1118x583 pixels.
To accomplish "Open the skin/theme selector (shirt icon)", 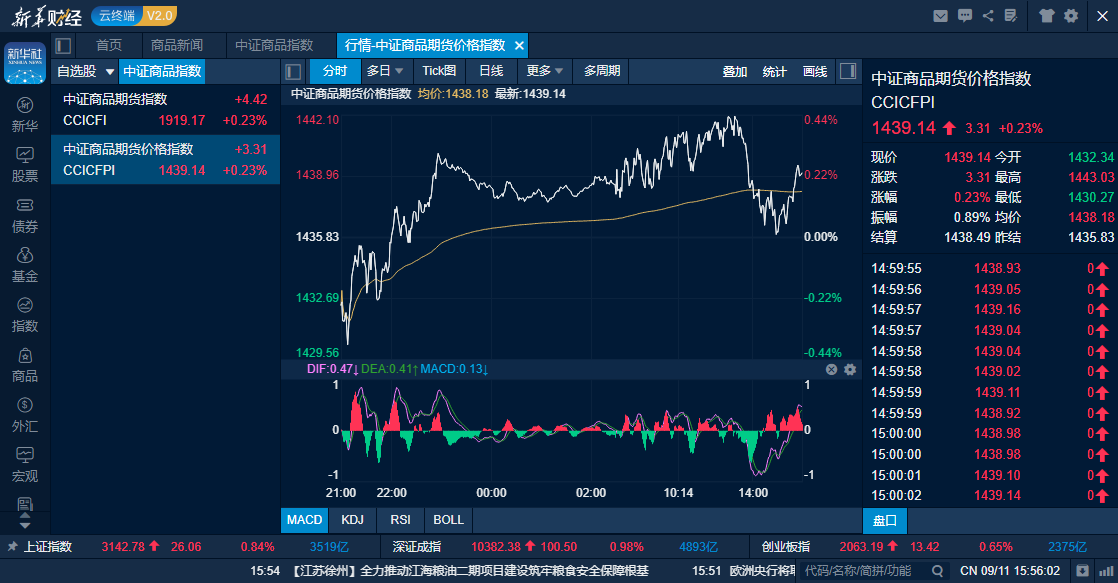I will click(1046, 15).
